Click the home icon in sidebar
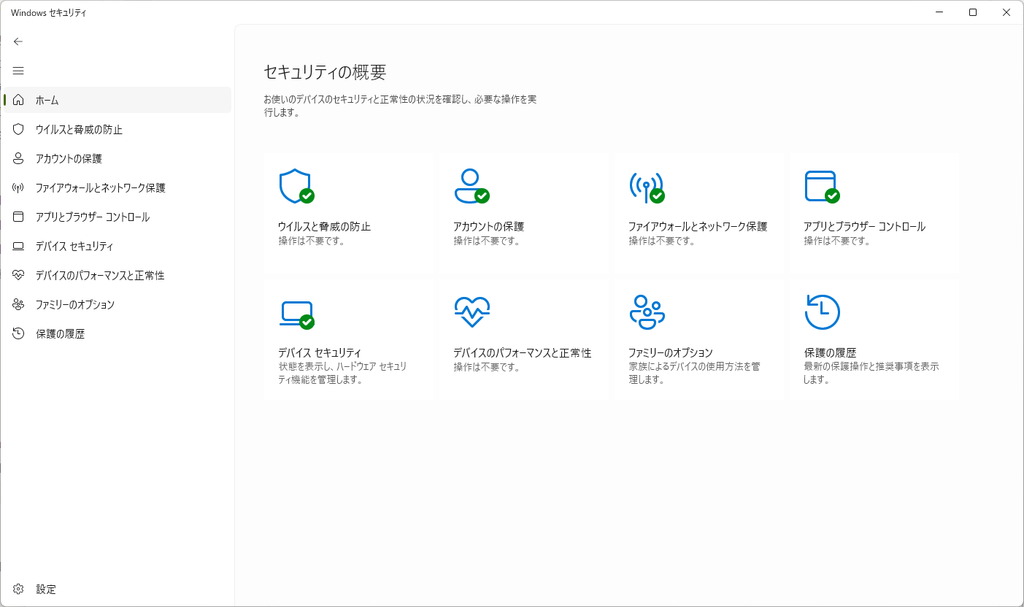Viewport: 1024px width, 607px height. [x=18, y=100]
